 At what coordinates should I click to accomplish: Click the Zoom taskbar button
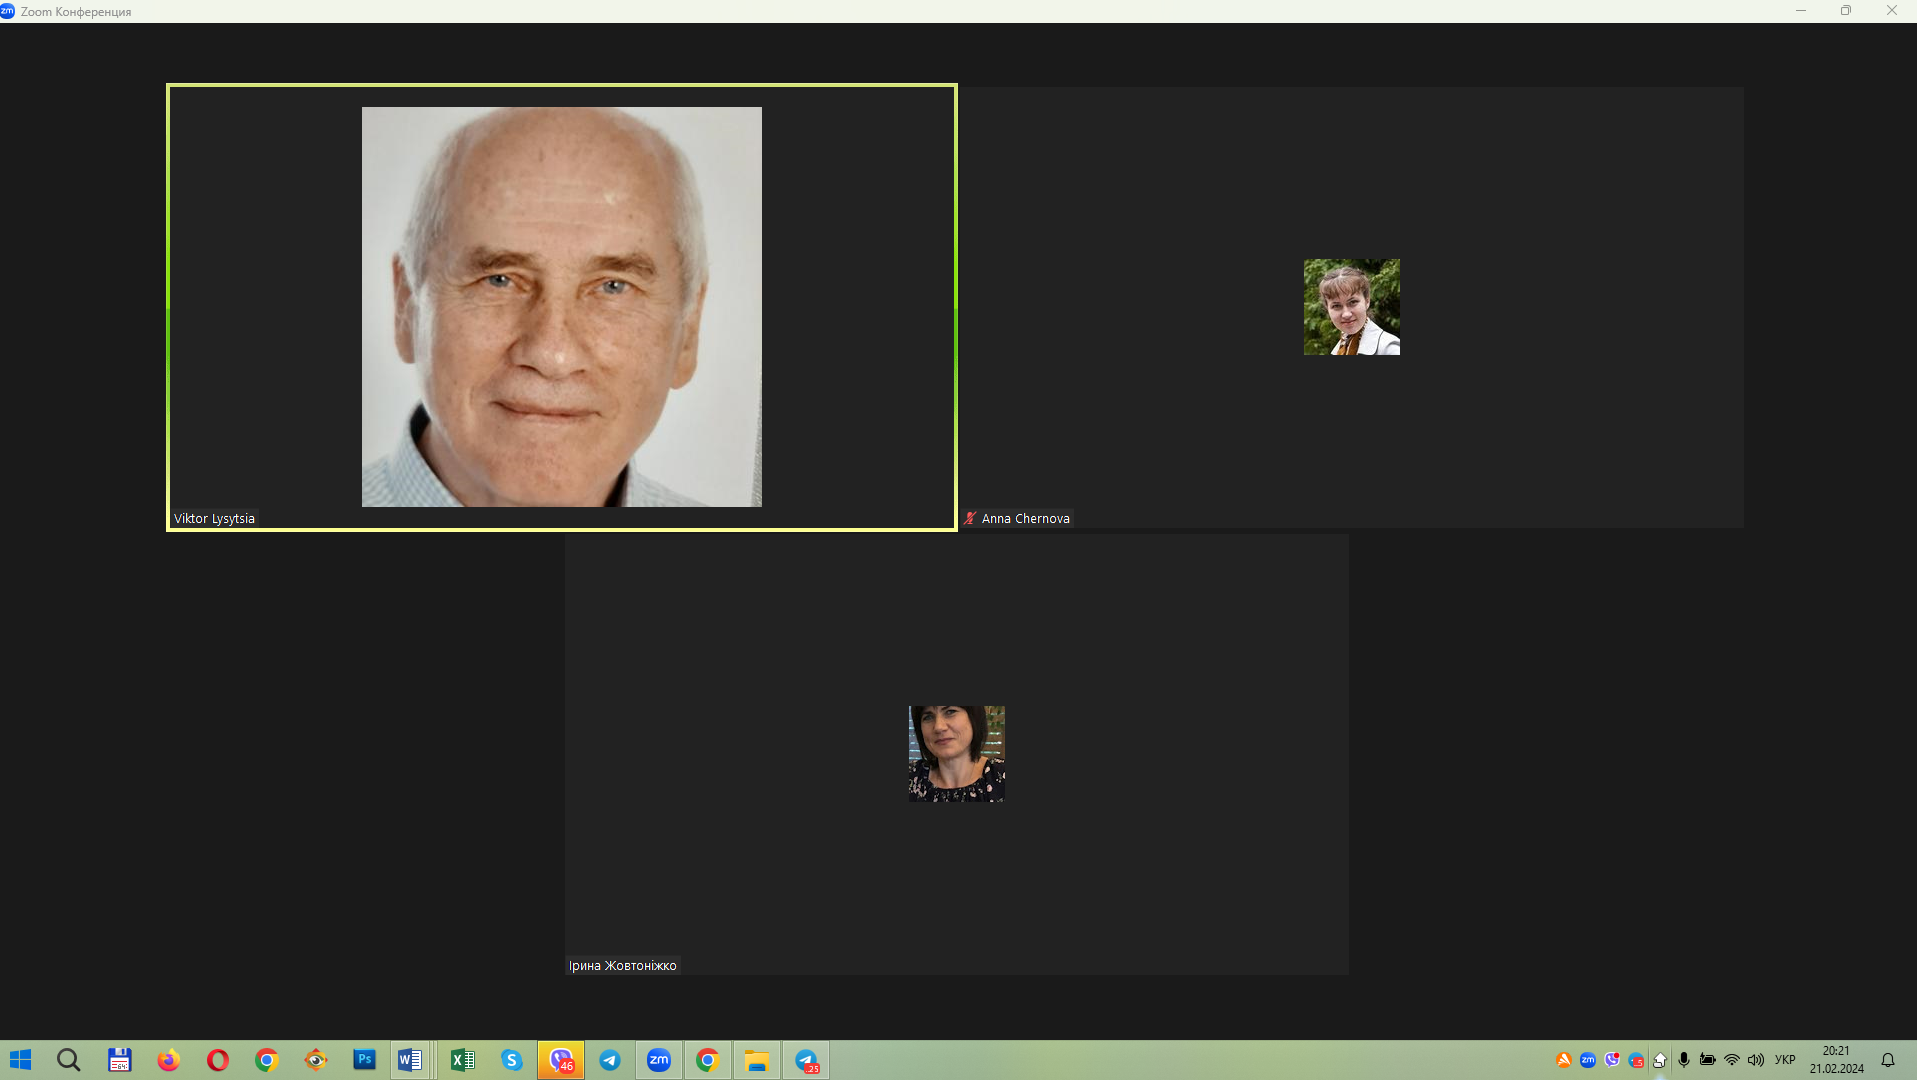659,1060
